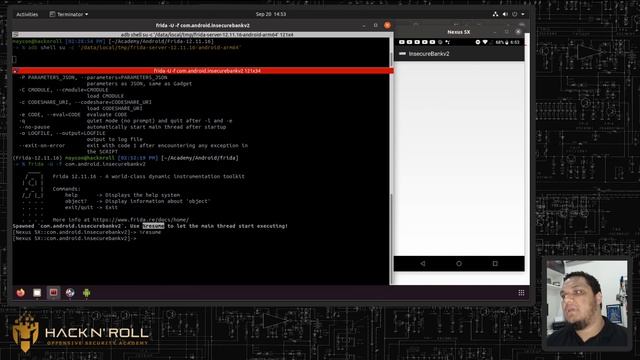This screenshot has width=640, height=360.
Task: Click the frida docs URL in terminal
Action: tap(141, 220)
